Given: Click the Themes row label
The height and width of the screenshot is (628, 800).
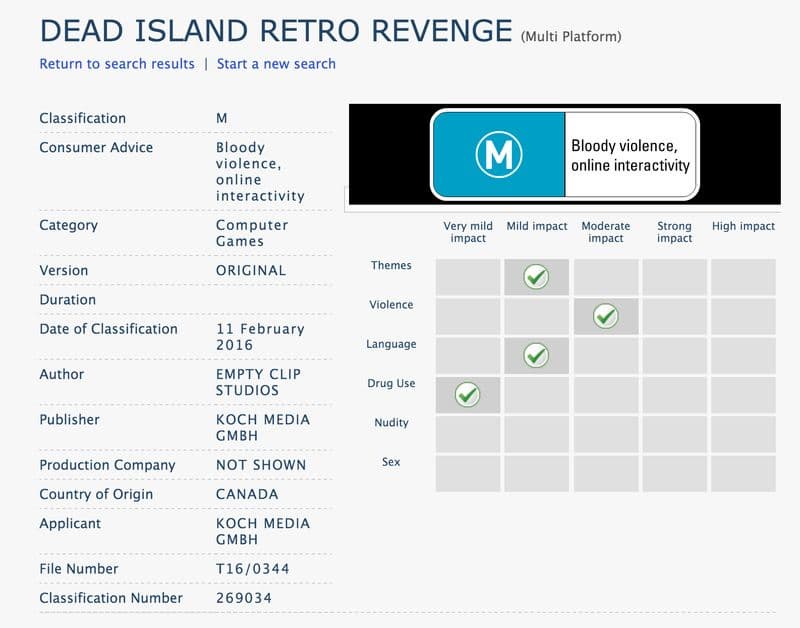Looking at the screenshot, I should click(x=391, y=265).
